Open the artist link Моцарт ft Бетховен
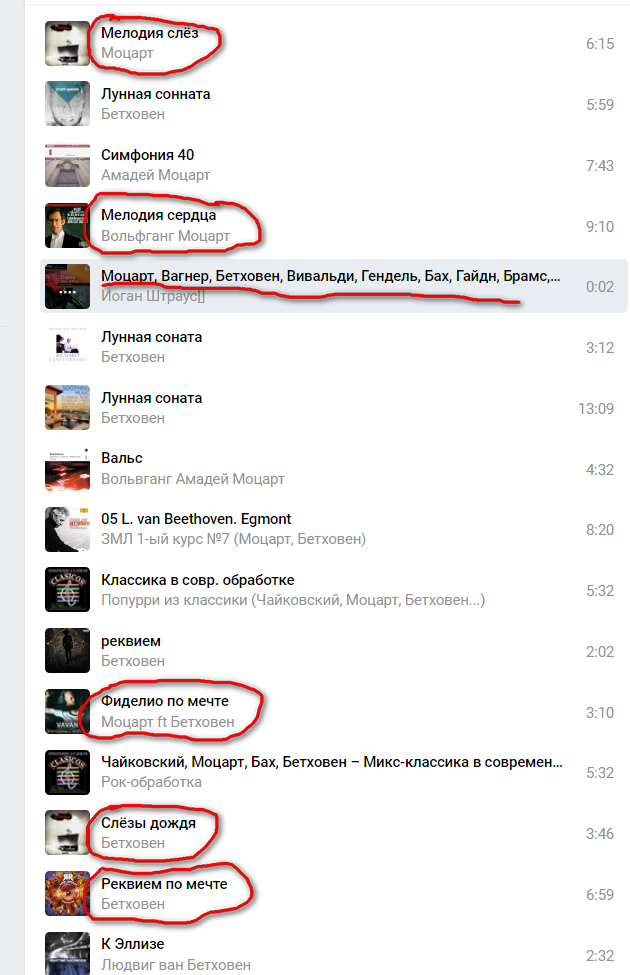This screenshot has width=630, height=975. tap(168, 722)
